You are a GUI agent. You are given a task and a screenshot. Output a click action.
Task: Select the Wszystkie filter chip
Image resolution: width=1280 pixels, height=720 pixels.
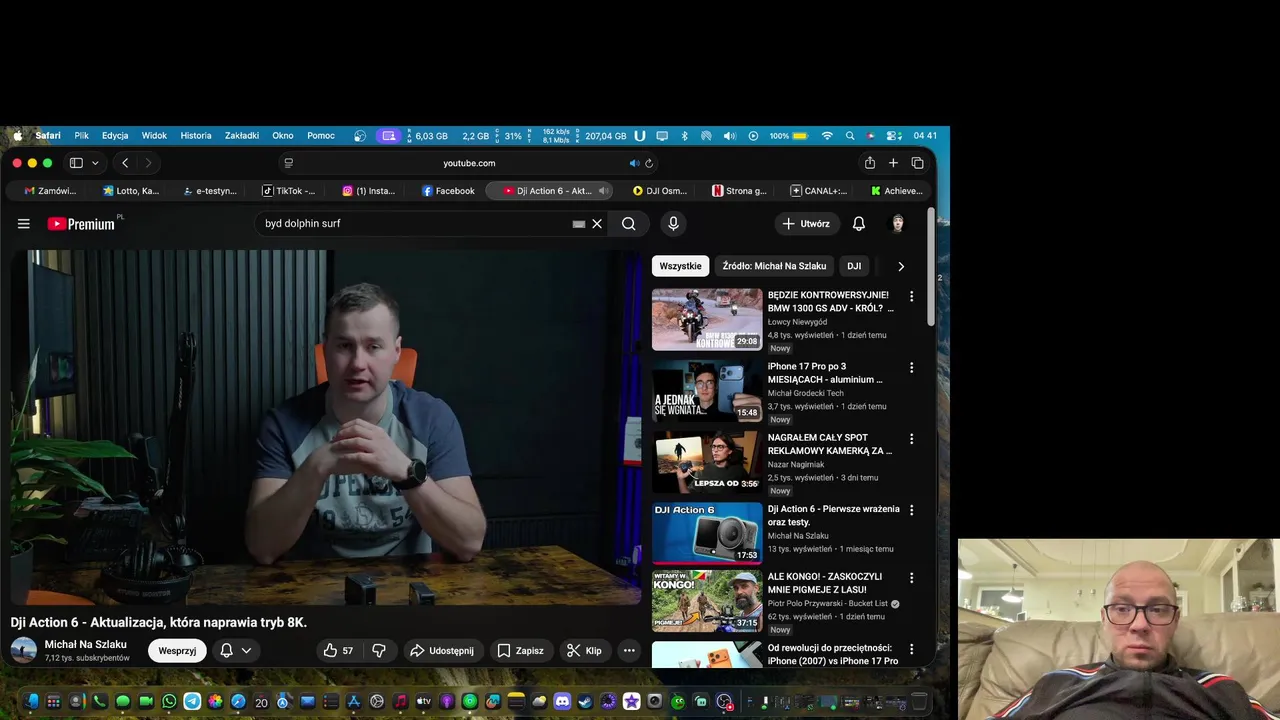pyautogui.click(x=680, y=266)
